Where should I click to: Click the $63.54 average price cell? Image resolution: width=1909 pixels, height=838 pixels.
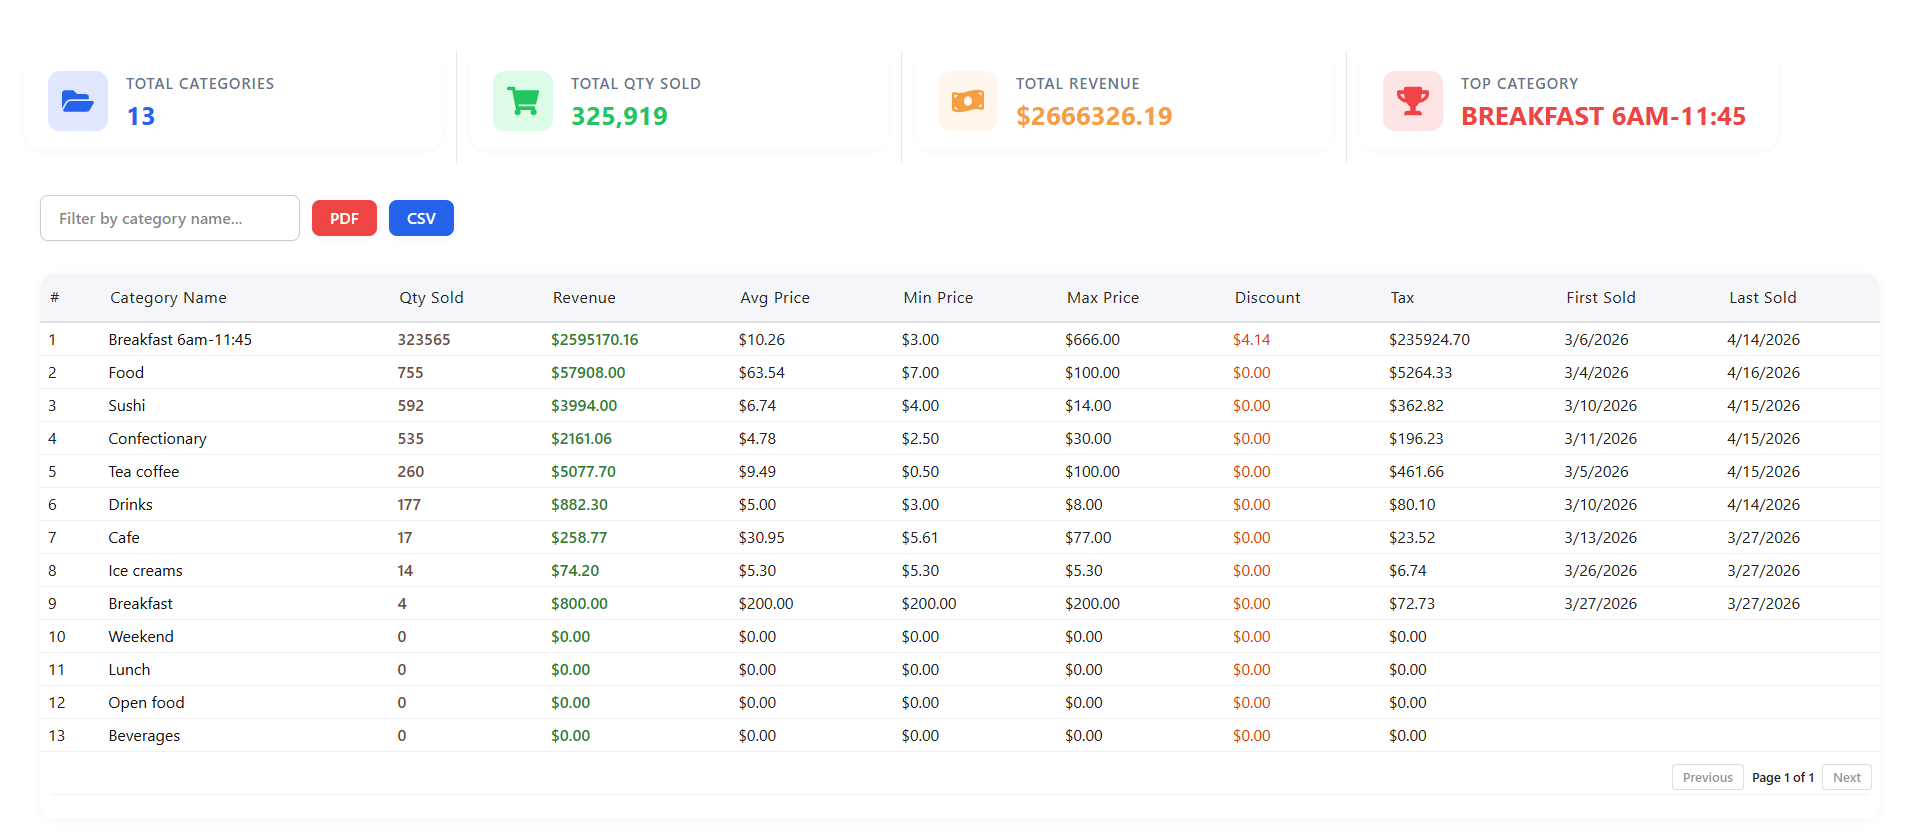[761, 372]
